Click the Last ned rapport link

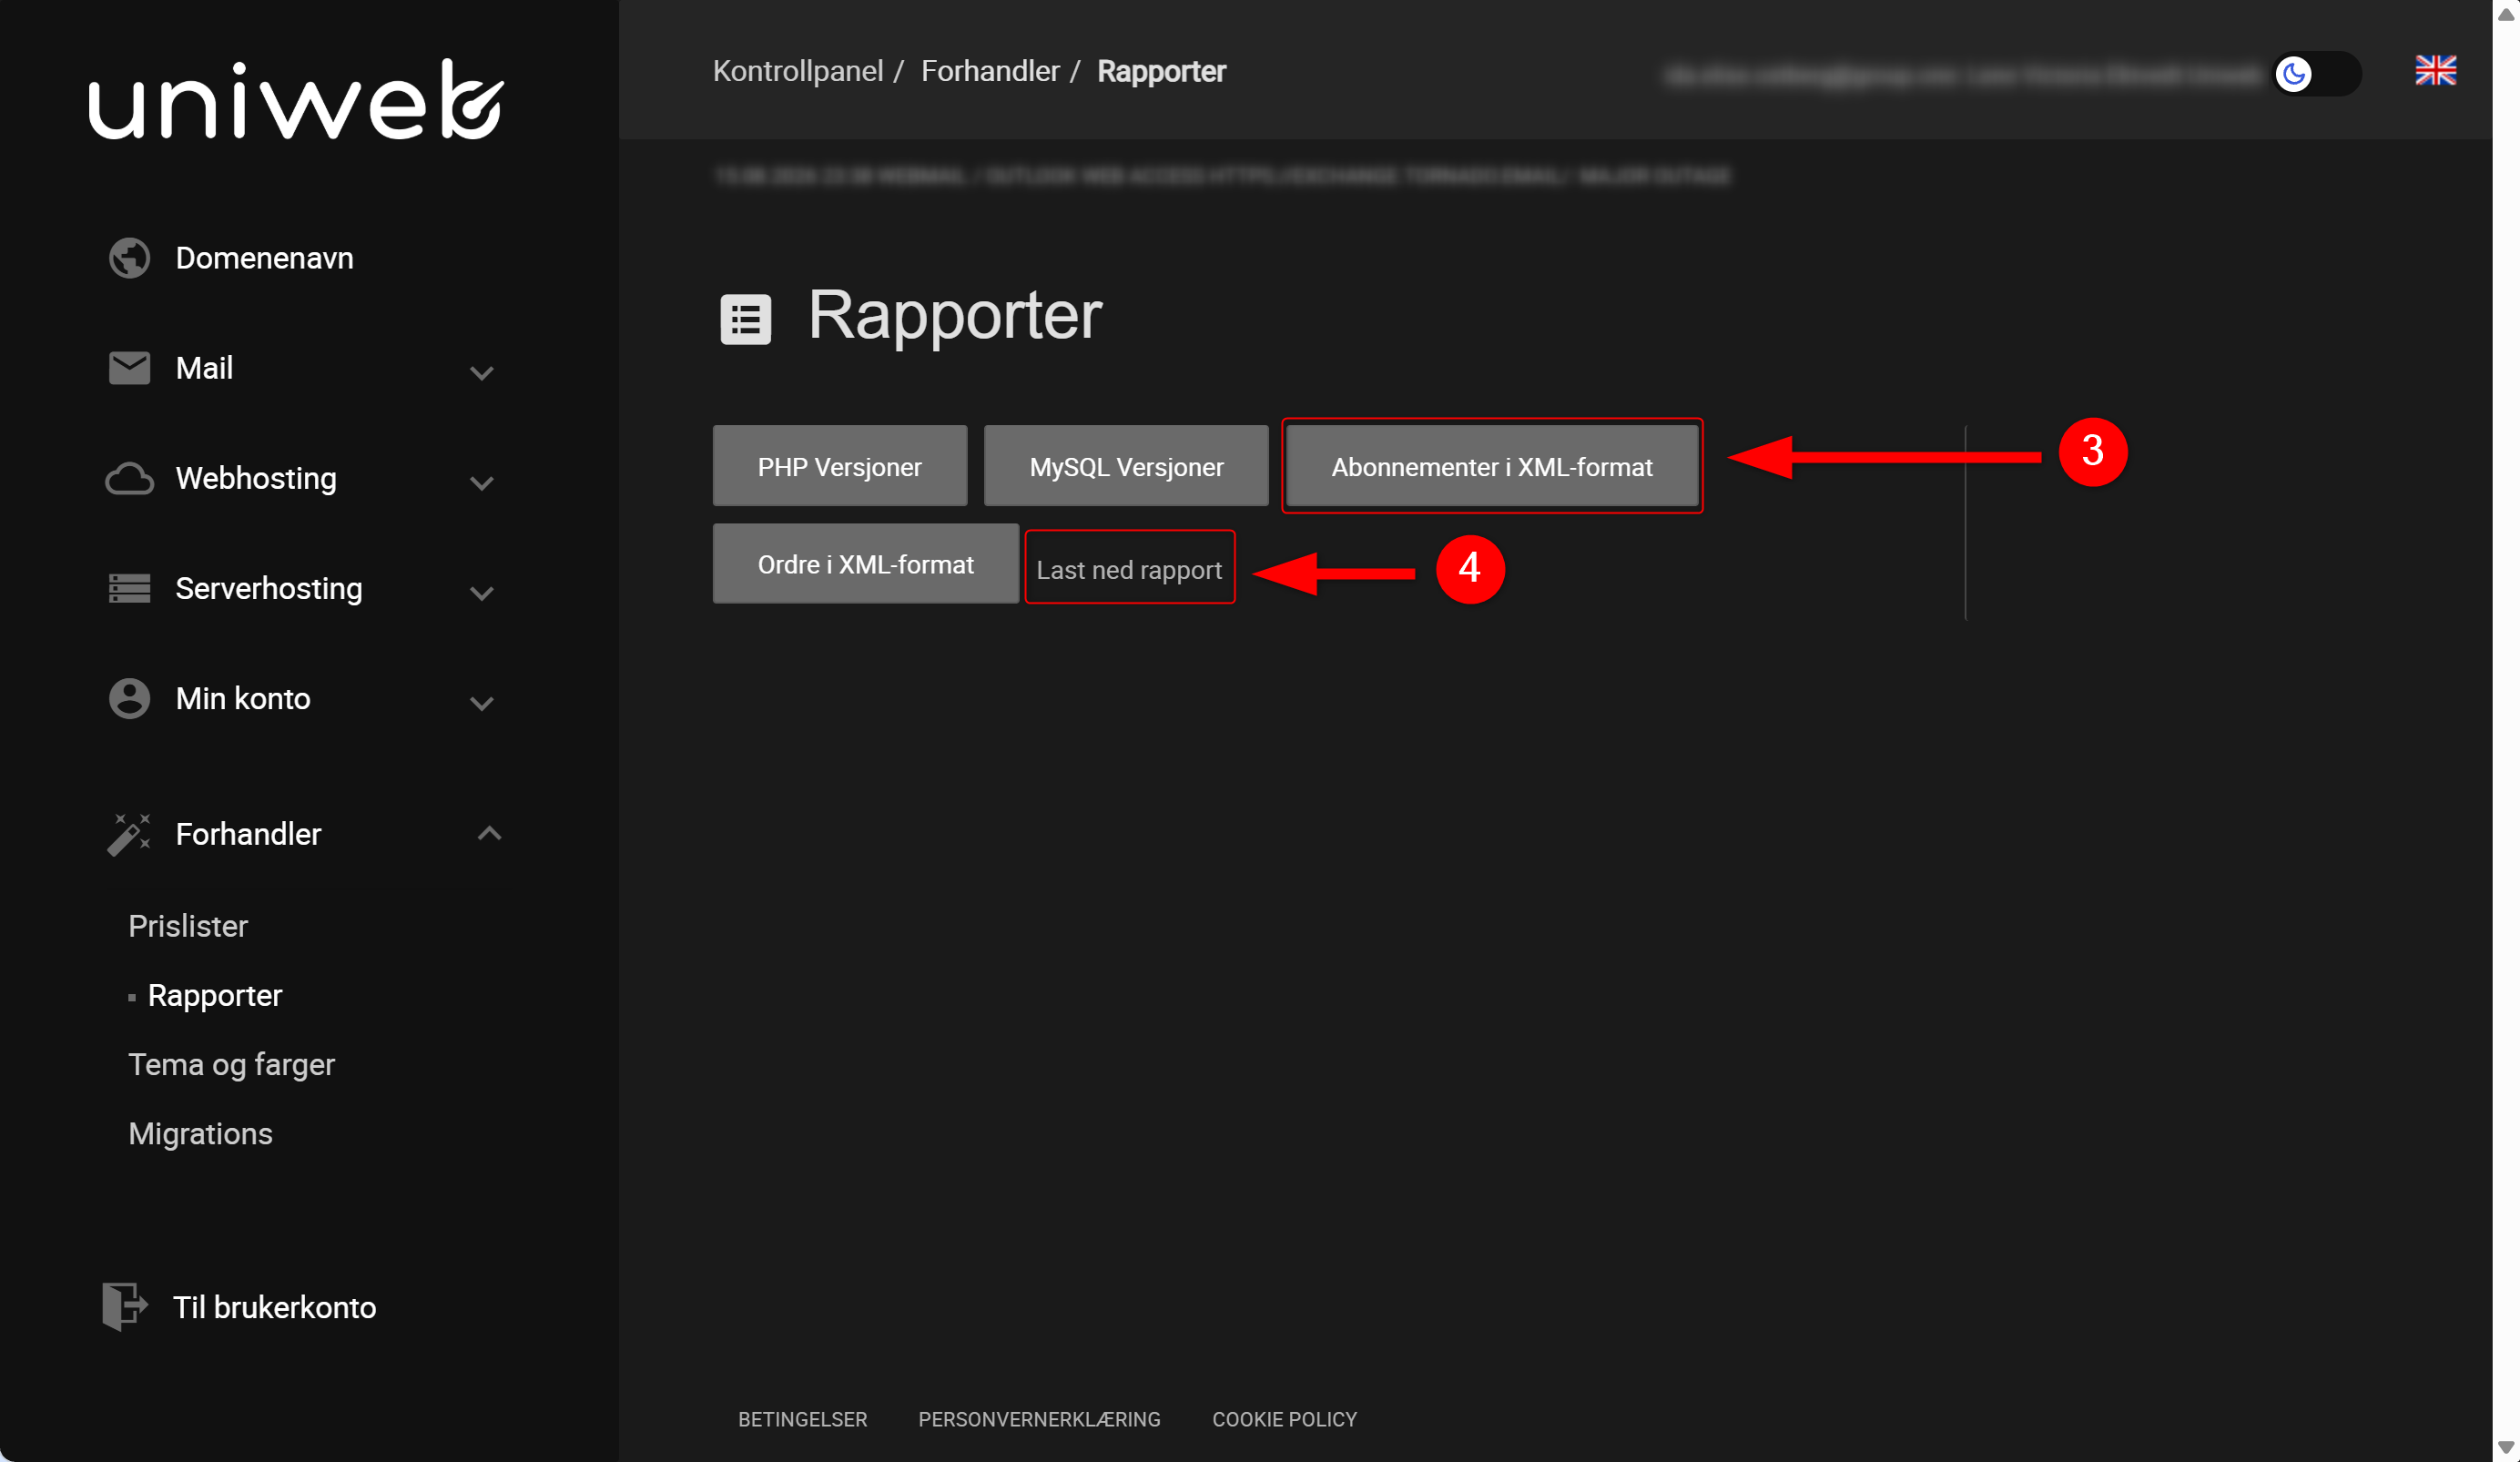[x=1129, y=569]
